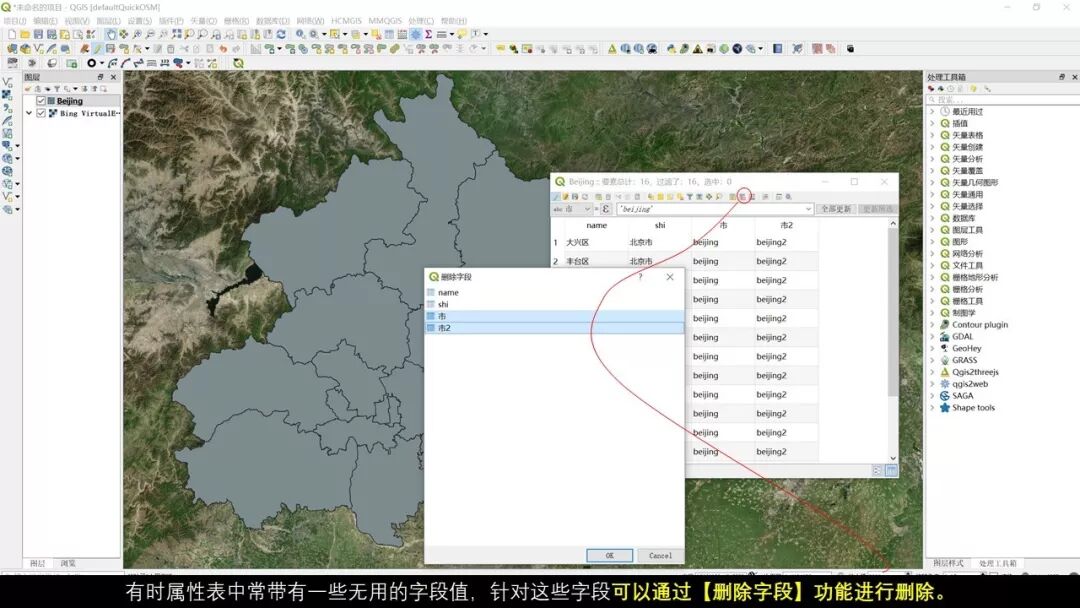The height and width of the screenshot is (608, 1080).
Task: Click the QuickOSM icon in third toolbar row
Action: 238,63
